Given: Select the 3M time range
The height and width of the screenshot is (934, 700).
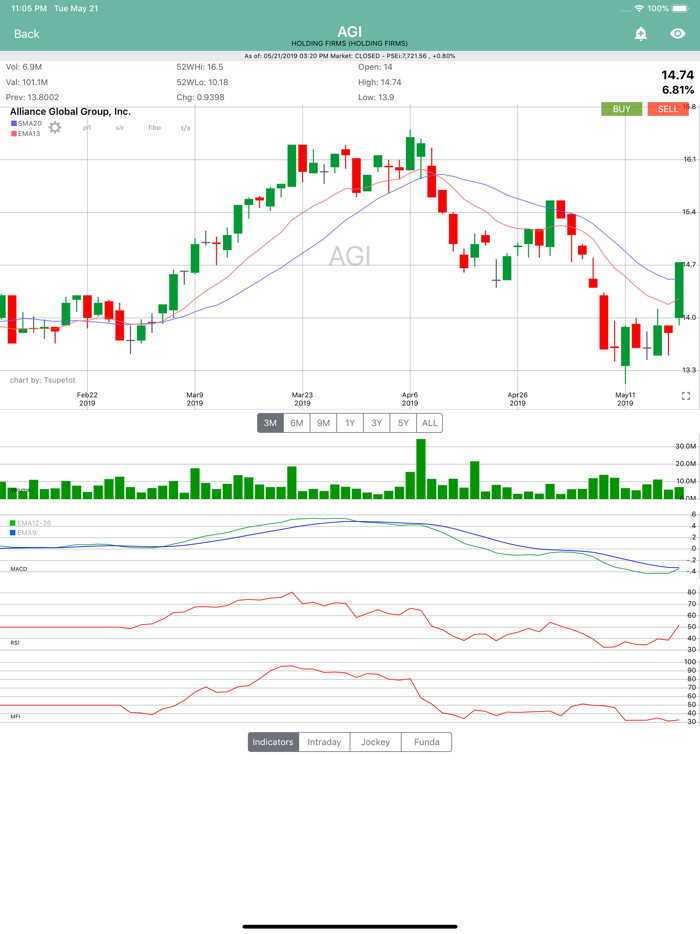Looking at the screenshot, I should coord(270,423).
